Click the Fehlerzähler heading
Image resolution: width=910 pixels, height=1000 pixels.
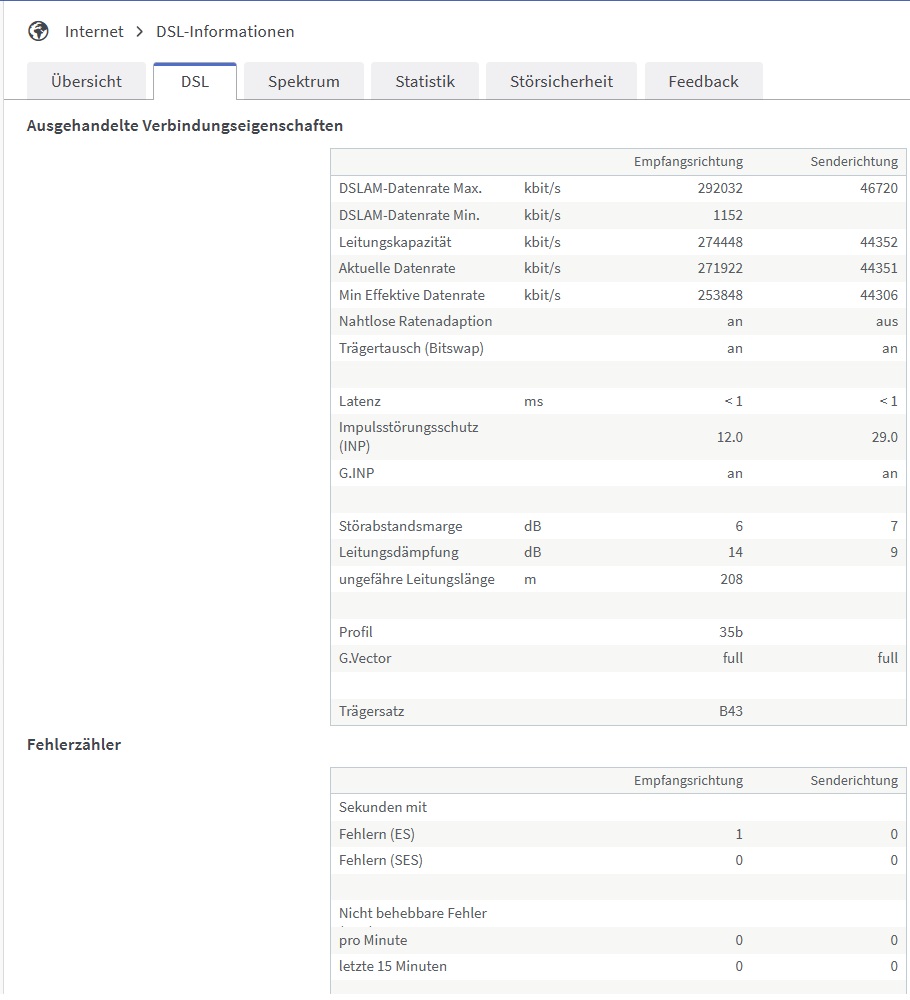(74, 744)
